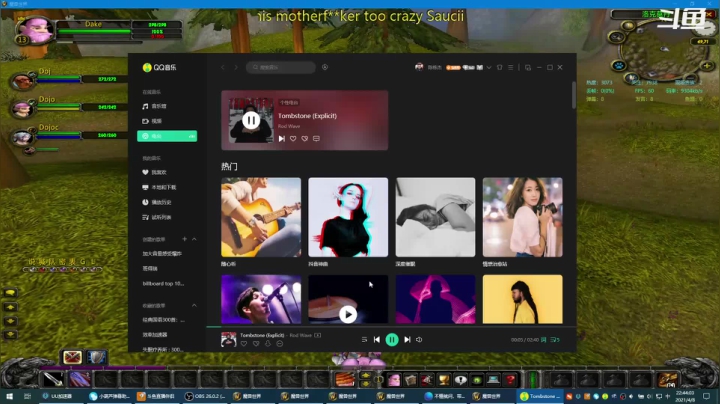Play the drum cymbal station

click(348, 314)
